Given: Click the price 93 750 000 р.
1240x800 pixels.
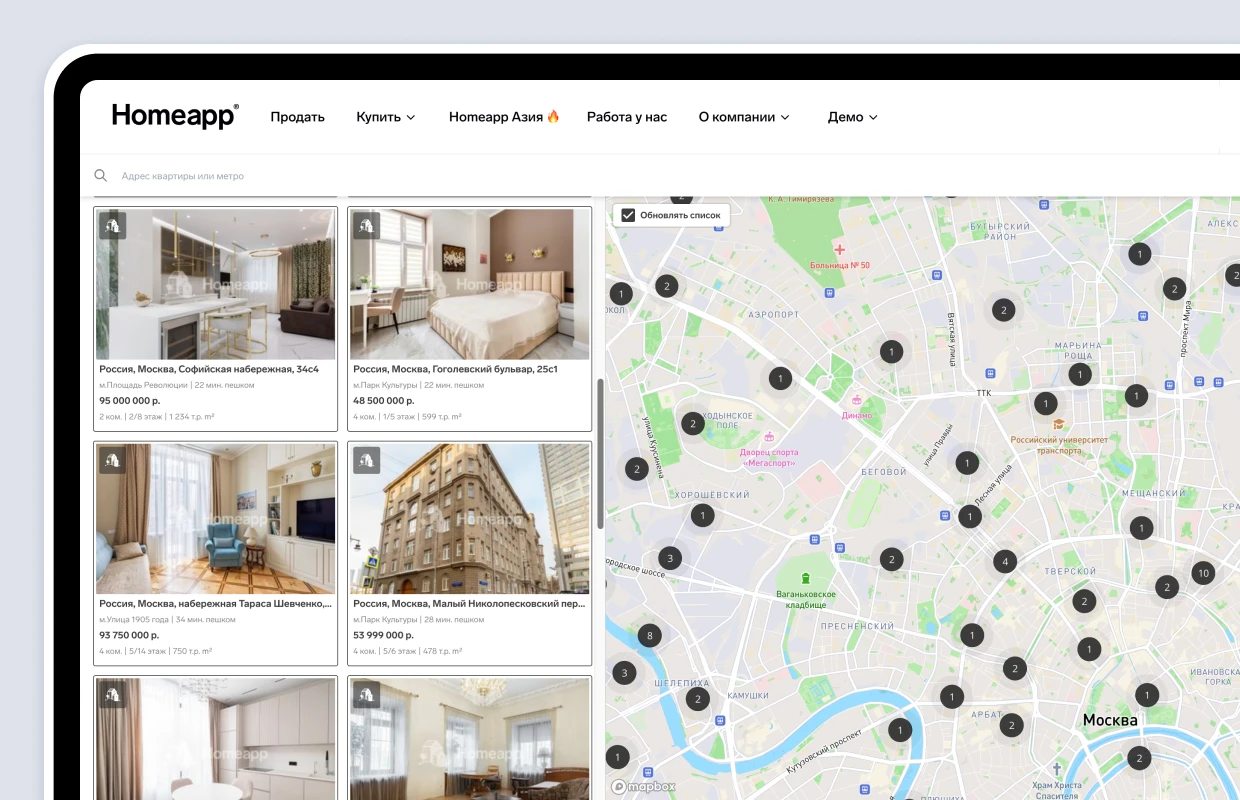Looking at the screenshot, I should click(x=129, y=635).
